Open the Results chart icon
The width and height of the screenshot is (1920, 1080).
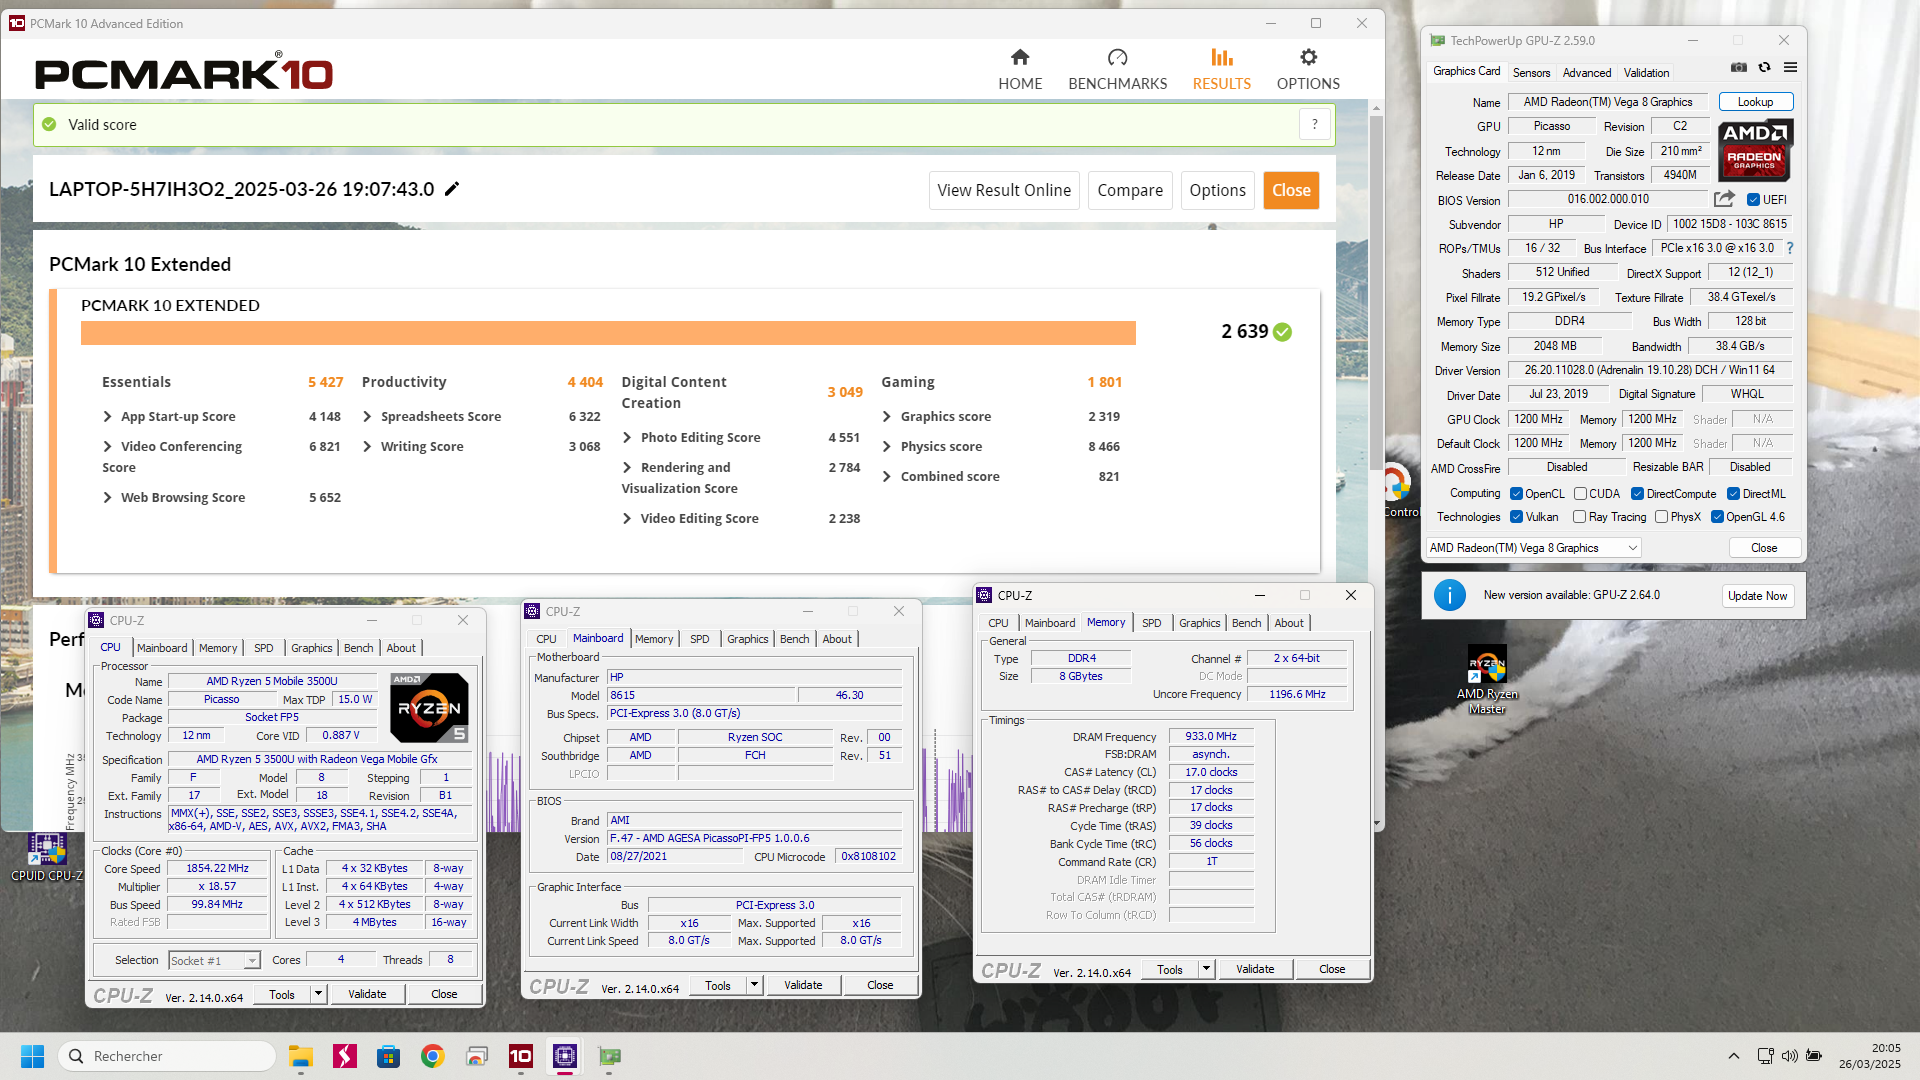click(x=1221, y=57)
